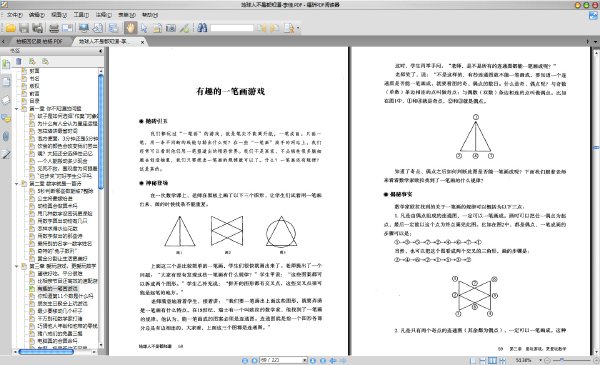Viewport: 600px width, 365px height.
Task: Go forward to the next view
Action: coord(343,360)
